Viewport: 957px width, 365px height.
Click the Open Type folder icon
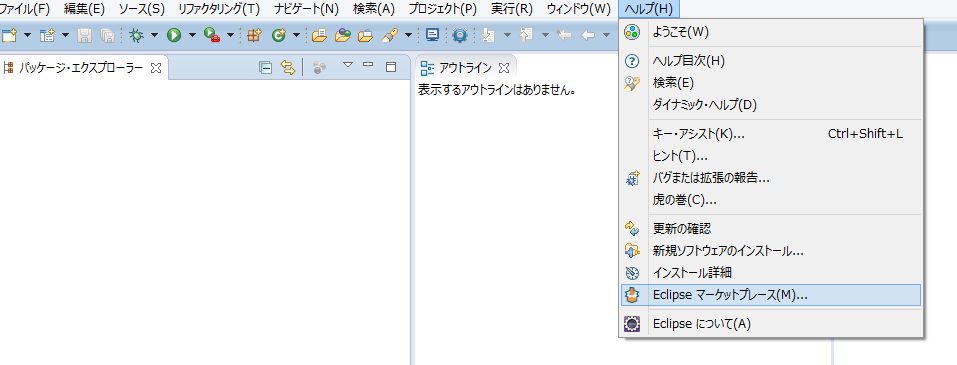pos(319,35)
